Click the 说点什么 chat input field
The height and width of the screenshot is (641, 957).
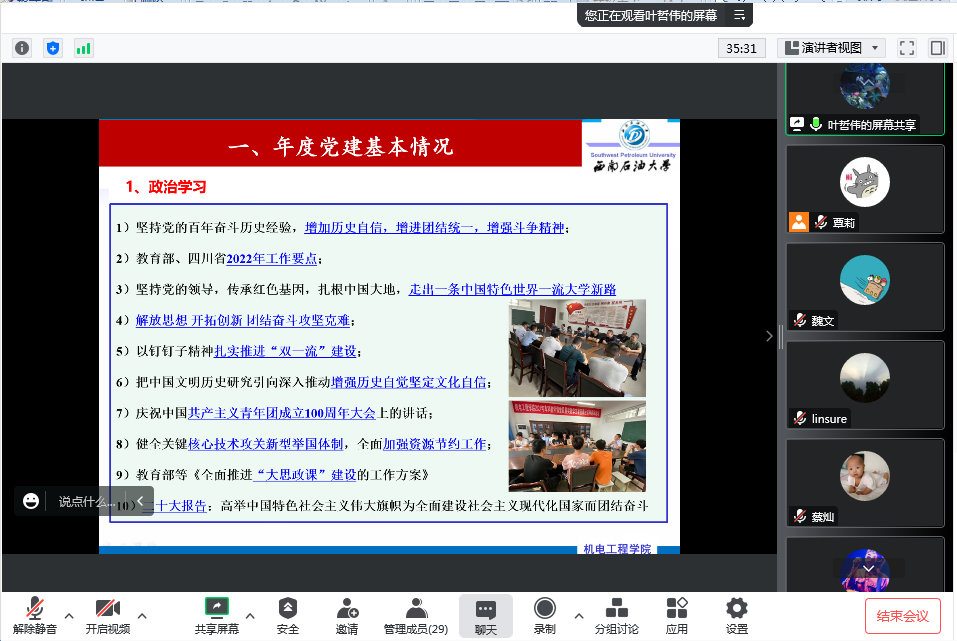84,501
